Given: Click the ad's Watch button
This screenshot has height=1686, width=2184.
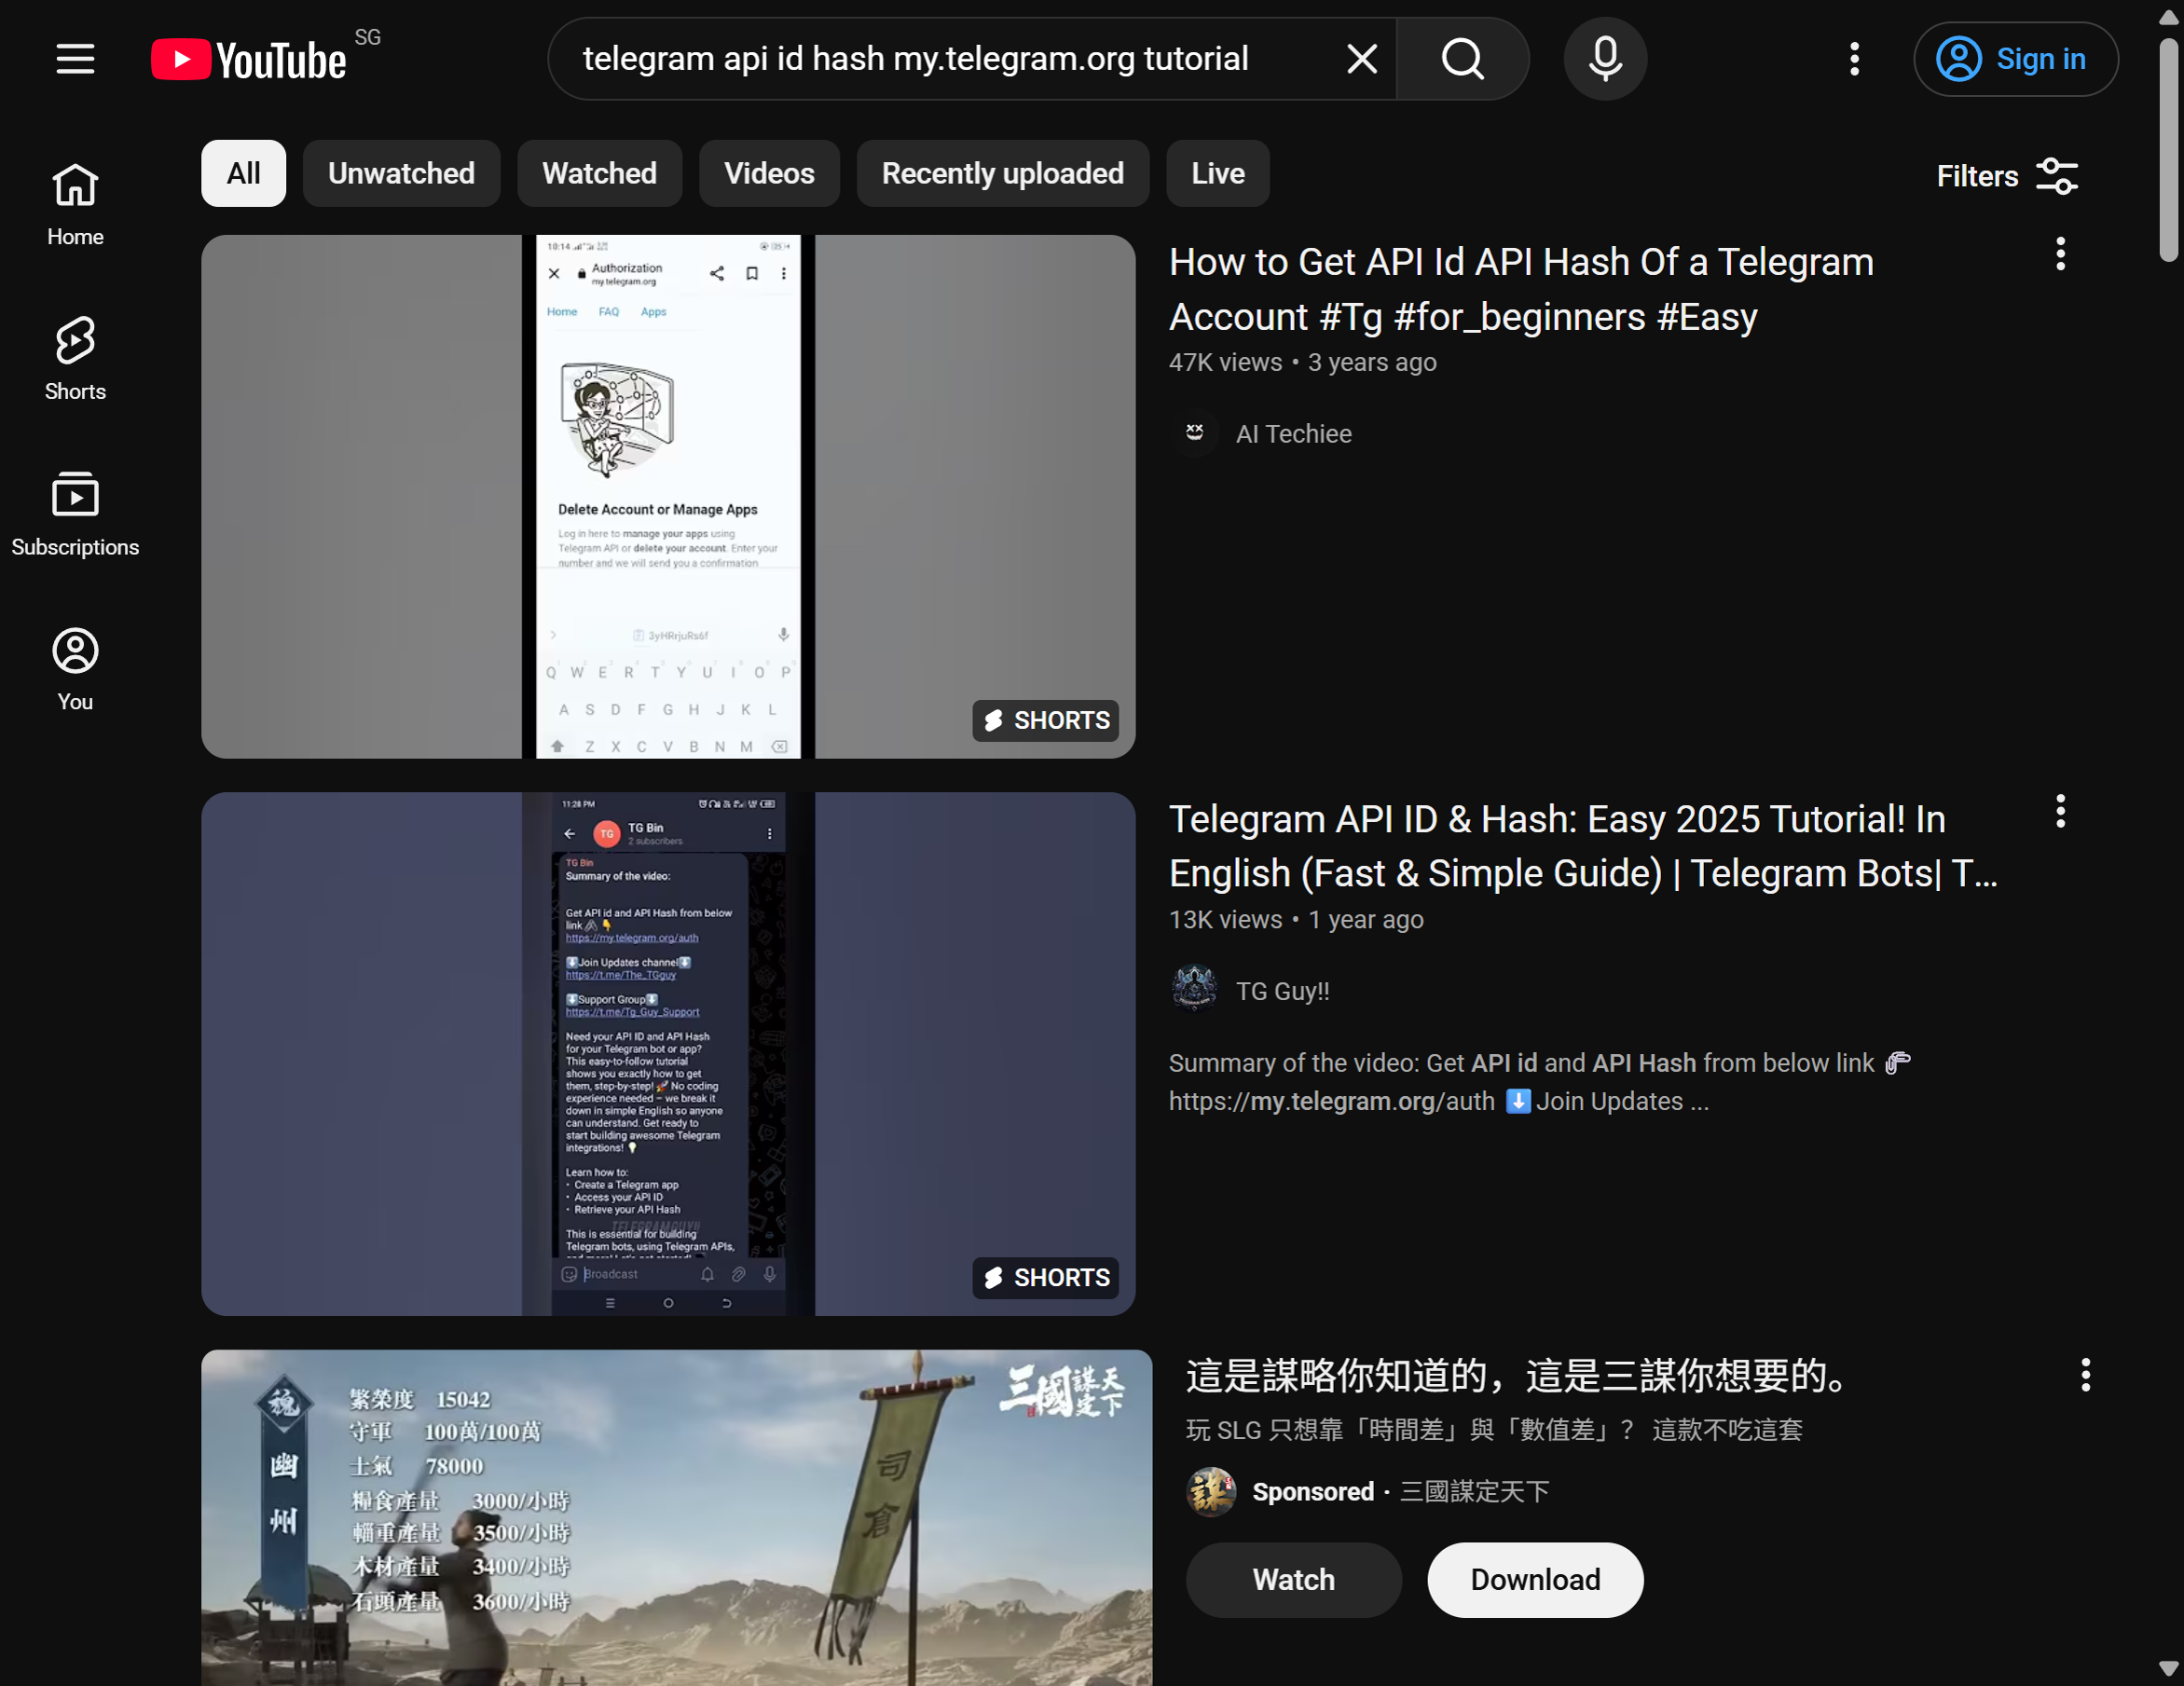Looking at the screenshot, I should (x=1293, y=1579).
